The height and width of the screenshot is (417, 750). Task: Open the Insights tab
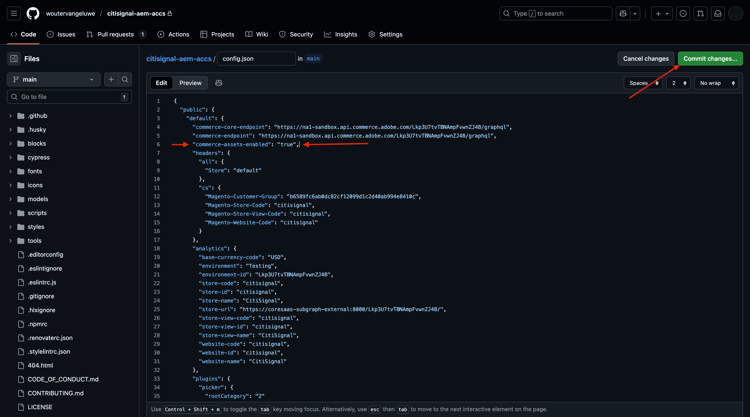341,34
